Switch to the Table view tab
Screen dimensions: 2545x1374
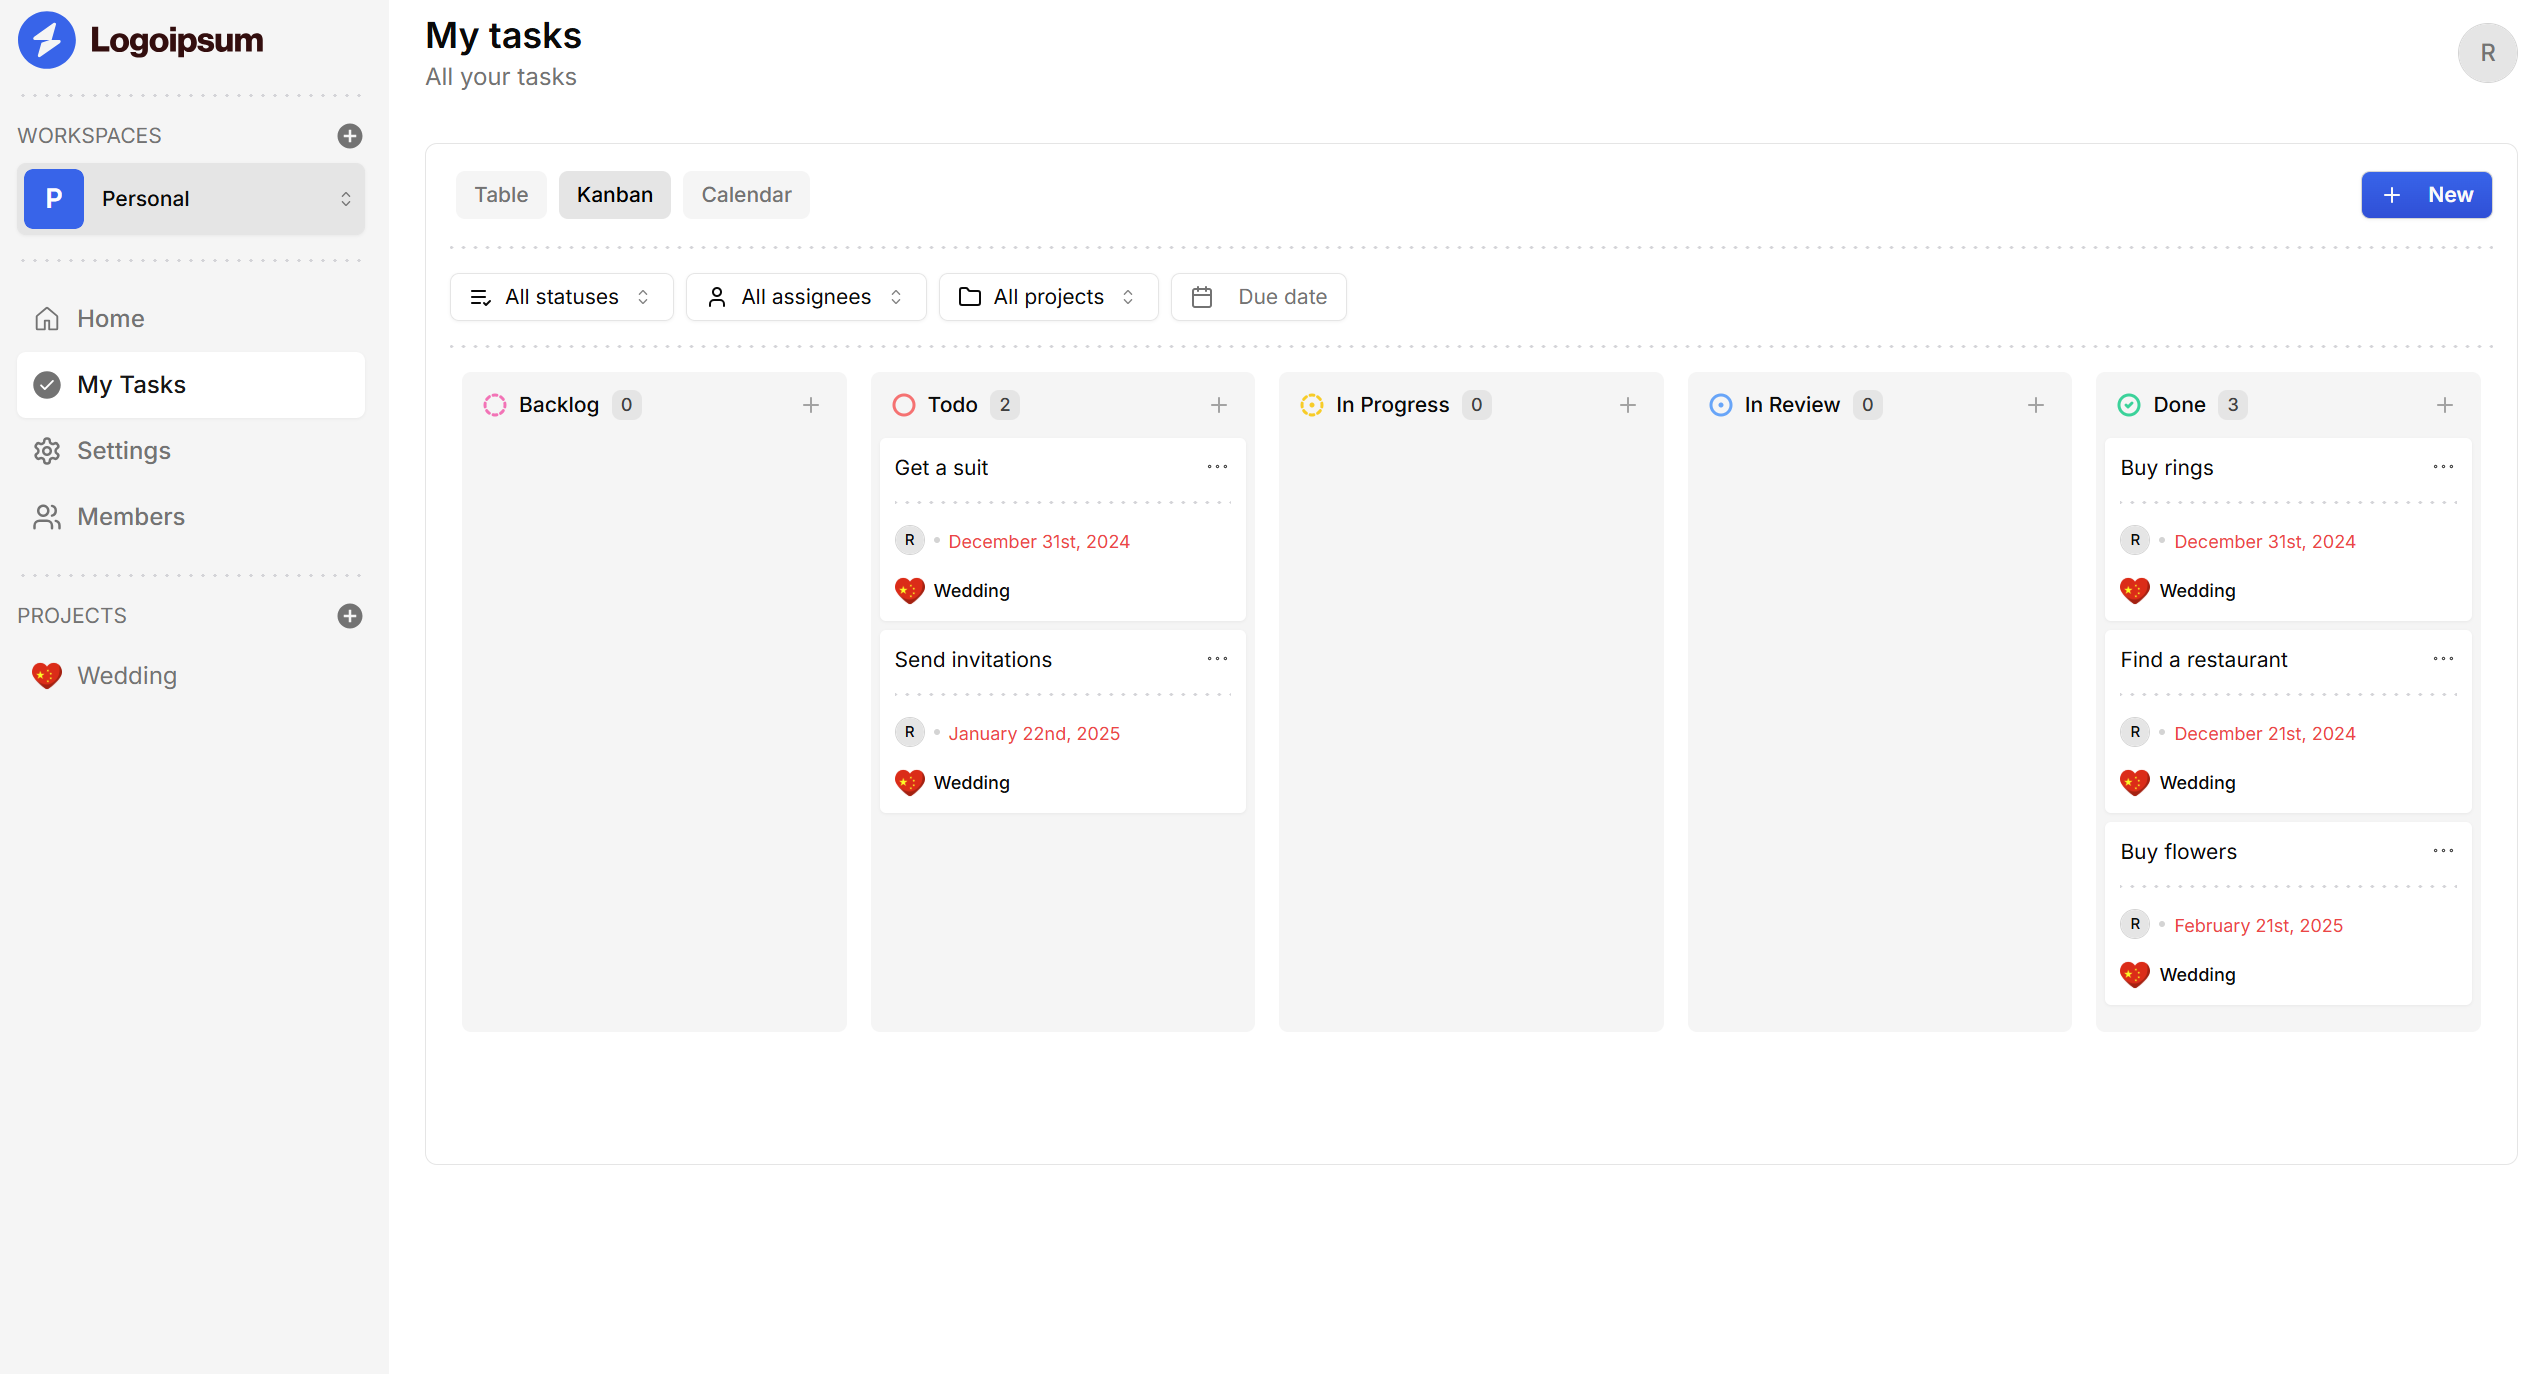point(501,195)
